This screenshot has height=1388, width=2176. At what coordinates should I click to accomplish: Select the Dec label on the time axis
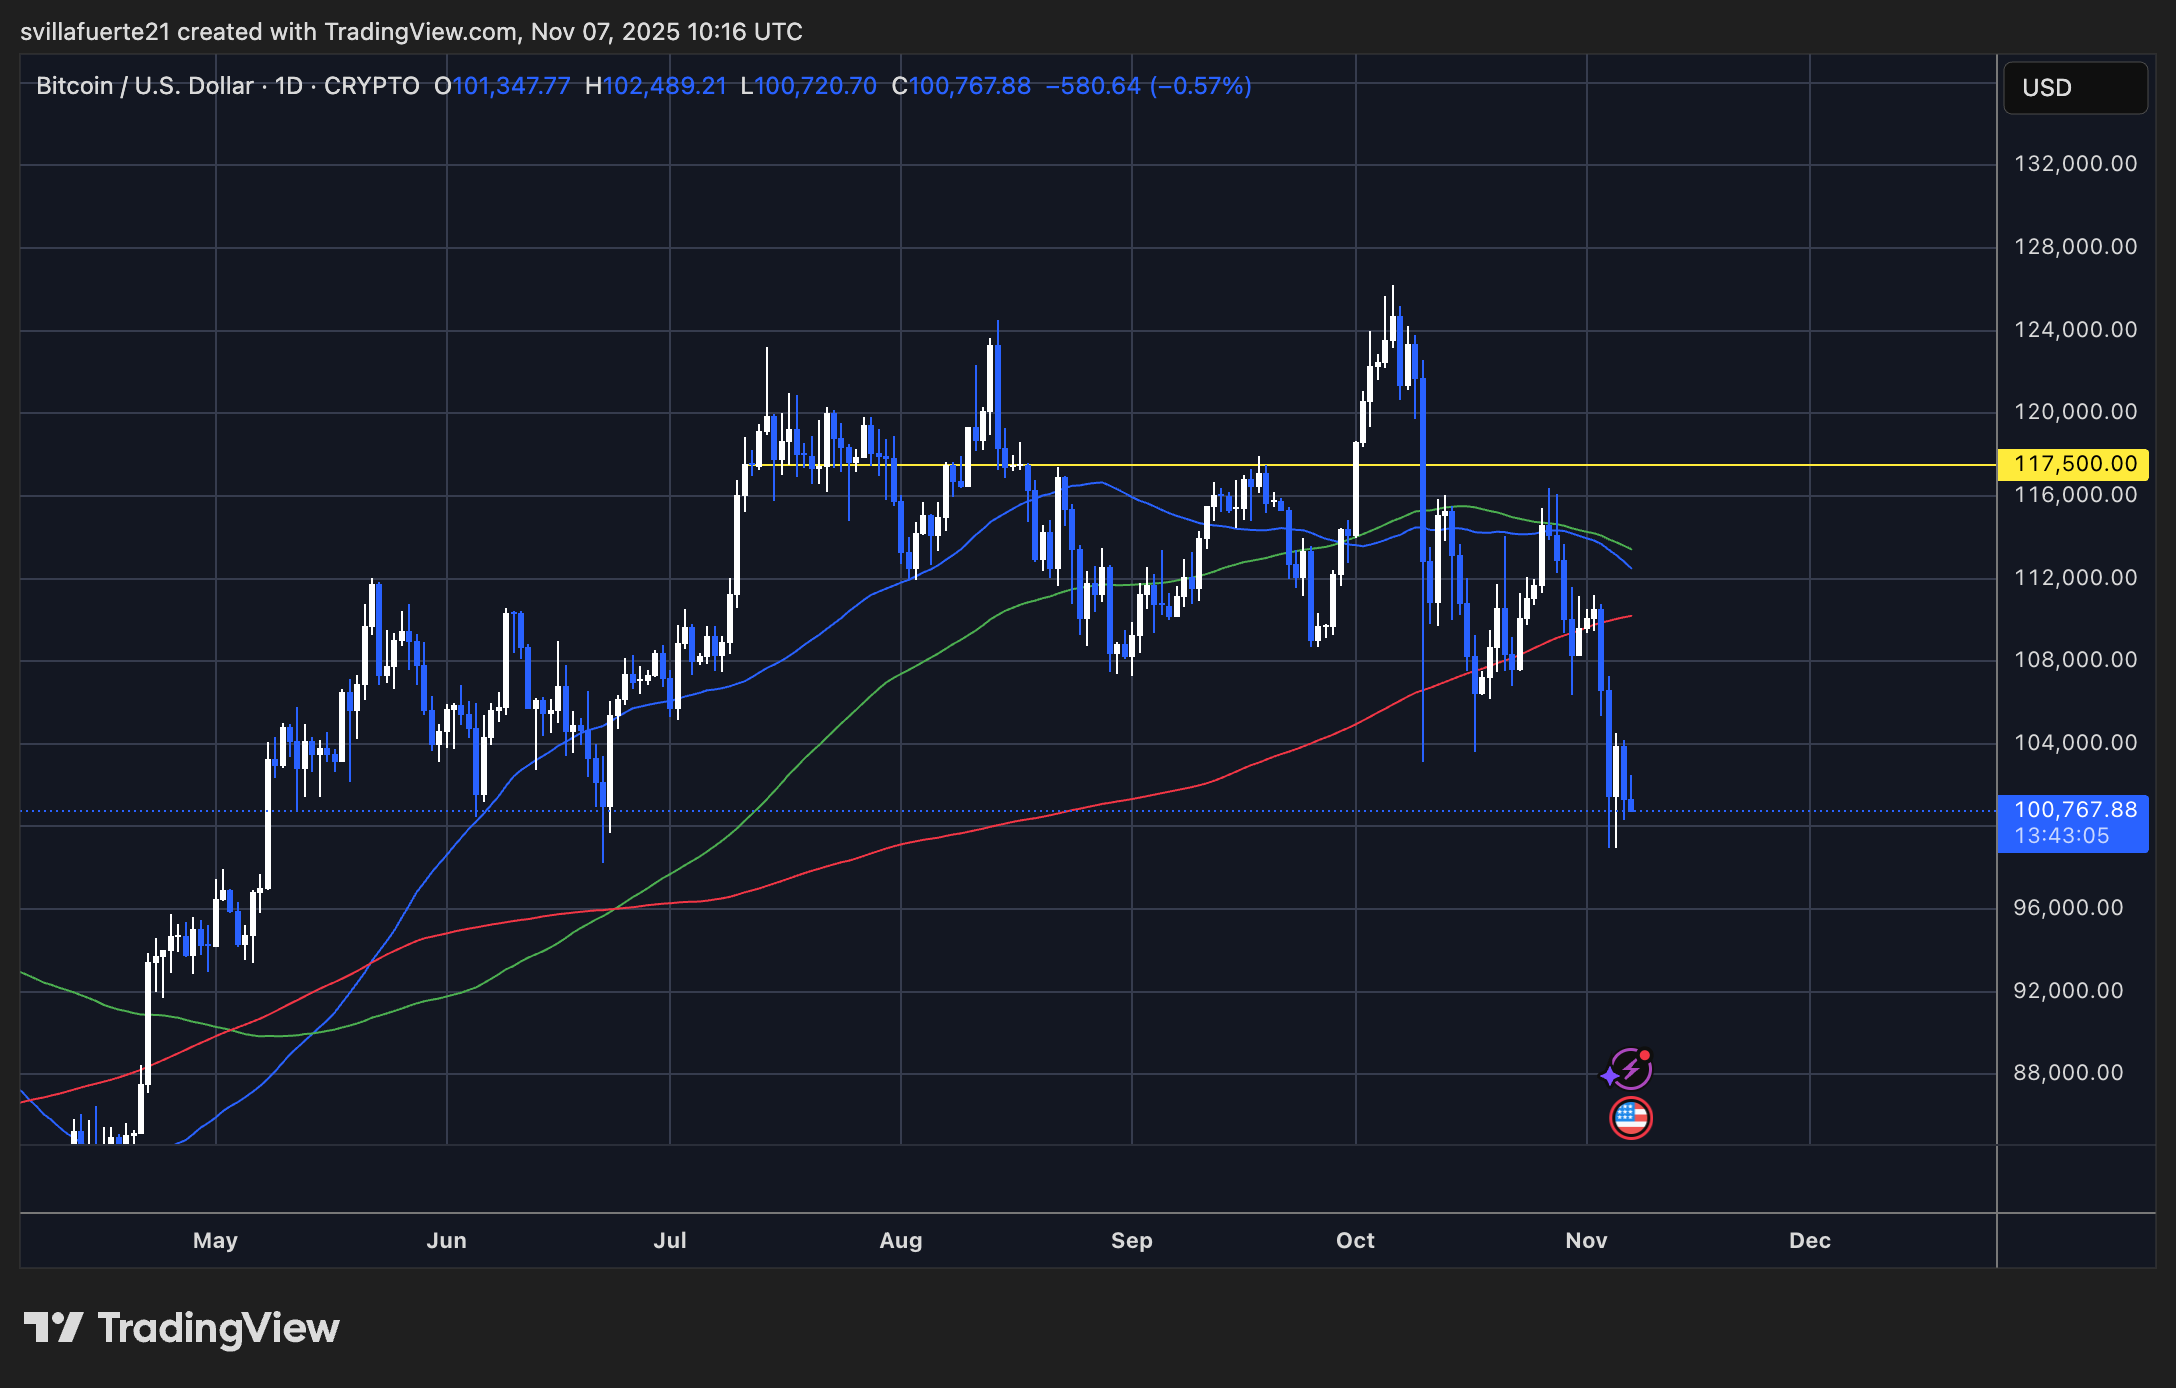pos(1810,1240)
